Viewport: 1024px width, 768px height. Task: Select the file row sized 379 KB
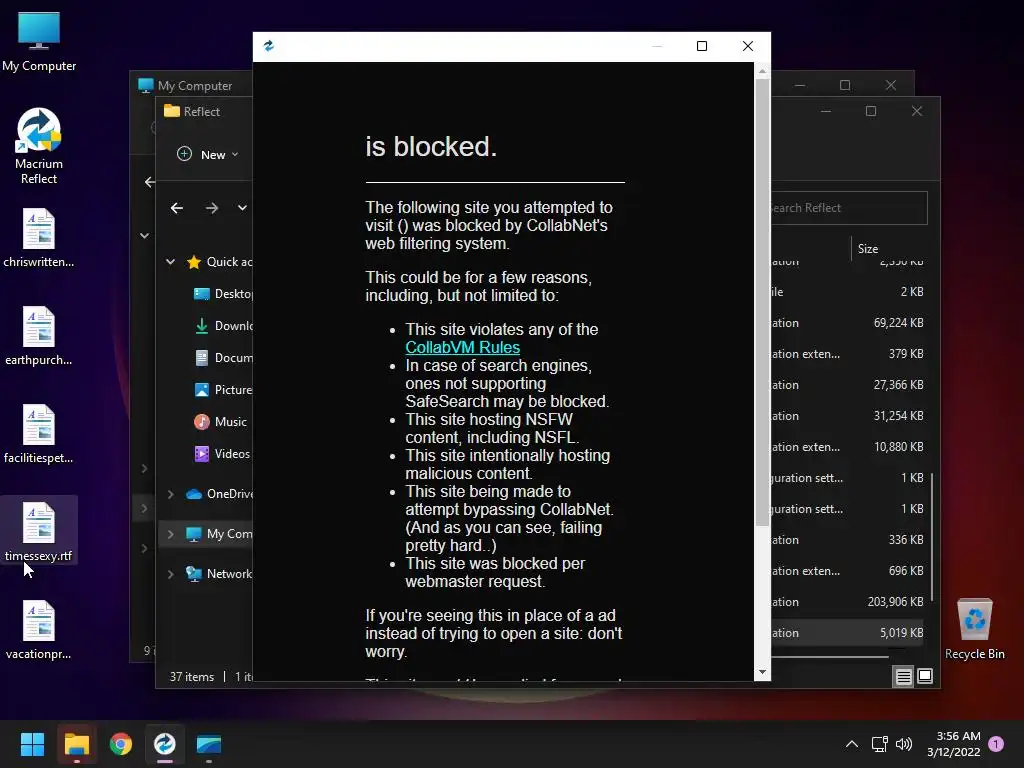848,354
